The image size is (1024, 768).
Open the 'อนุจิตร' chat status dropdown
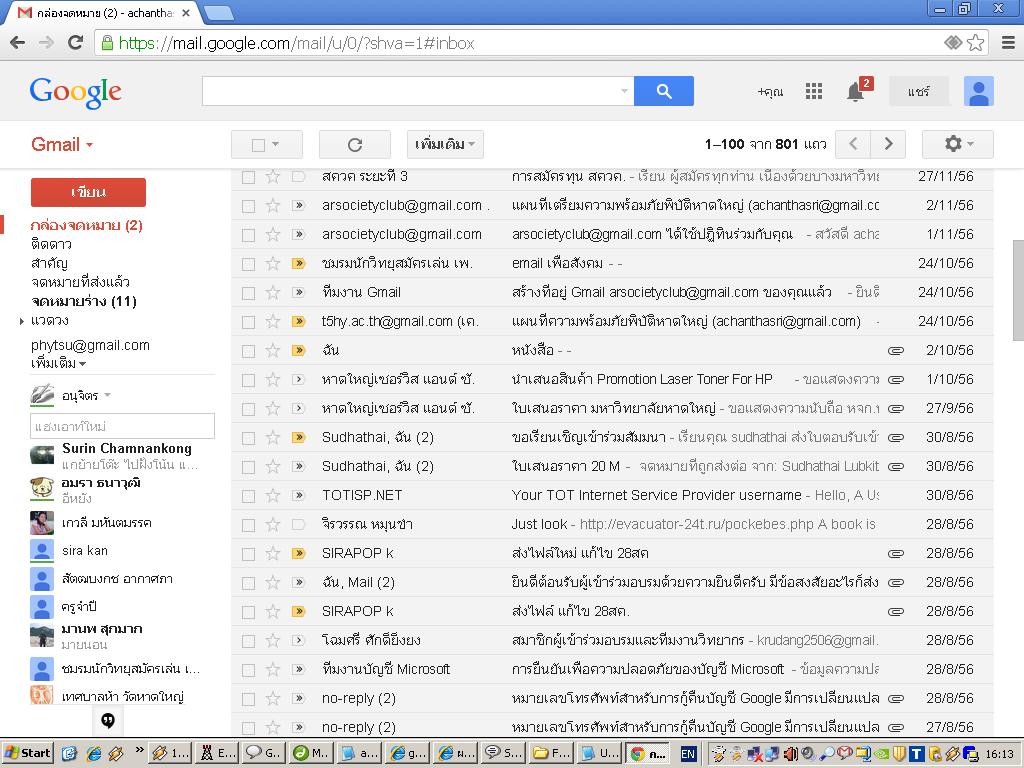tap(107, 395)
